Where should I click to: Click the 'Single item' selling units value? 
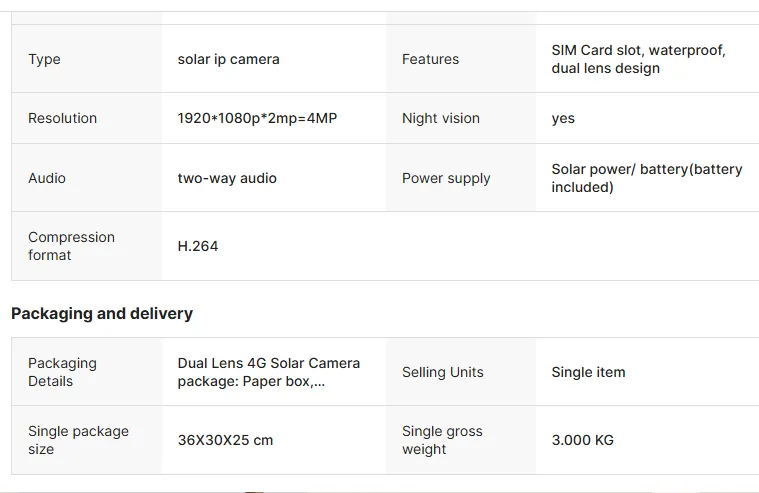tap(588, 372)
